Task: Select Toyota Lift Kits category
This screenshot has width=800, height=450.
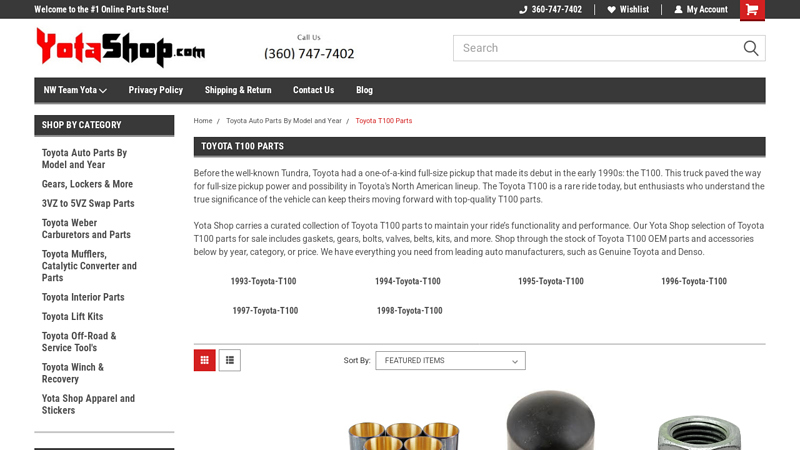Action: (72, 317)
